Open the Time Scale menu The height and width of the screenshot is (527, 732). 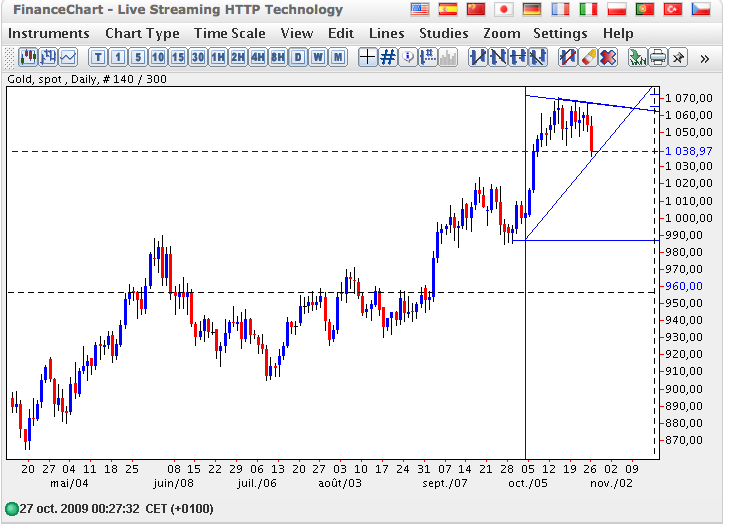pos(230,33)
